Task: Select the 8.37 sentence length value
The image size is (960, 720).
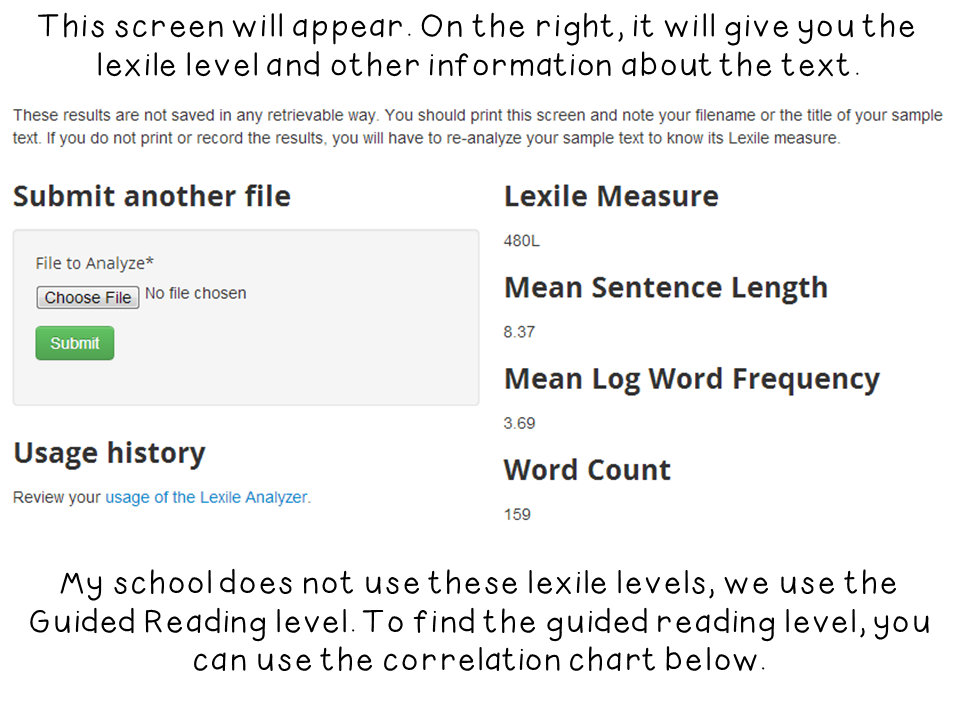Action: (x=519, y=332)
